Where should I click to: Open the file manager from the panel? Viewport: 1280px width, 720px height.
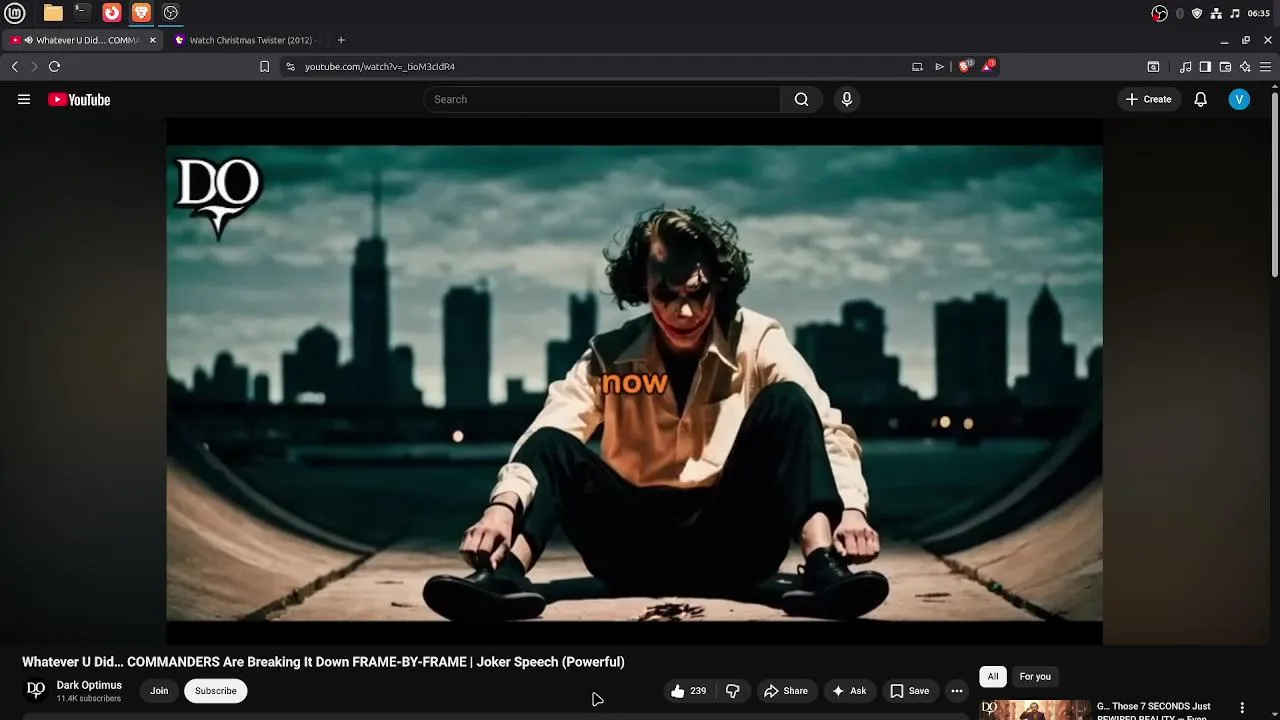[x=53, y=13]
